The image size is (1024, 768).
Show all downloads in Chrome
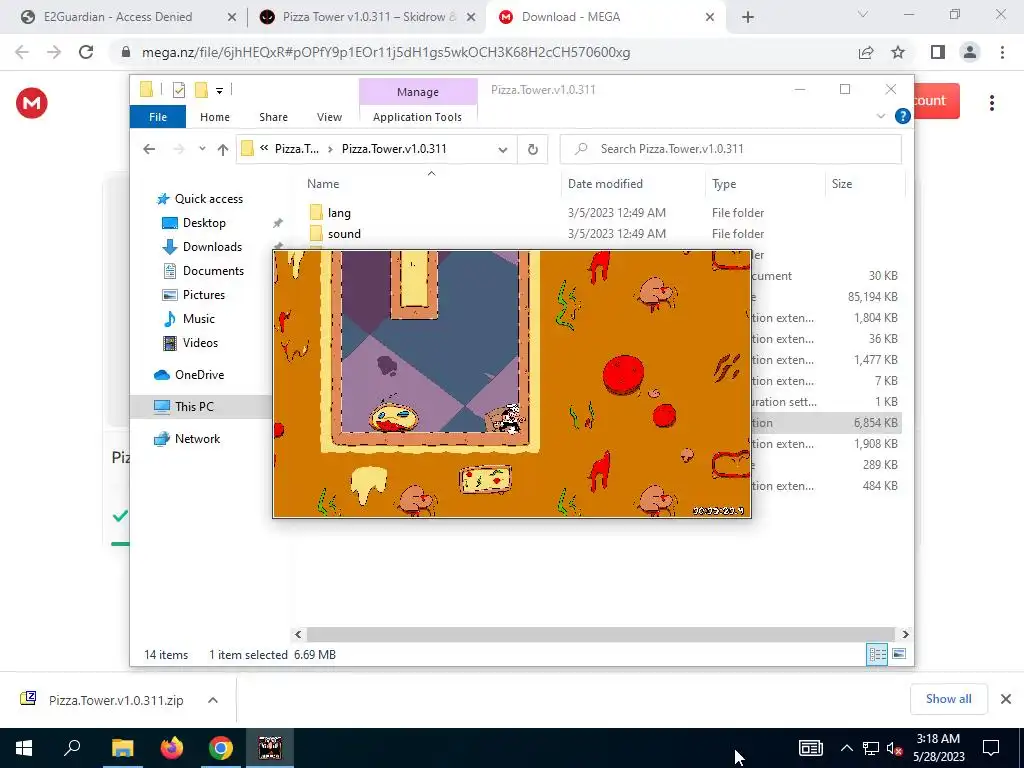tap(948, 699)
